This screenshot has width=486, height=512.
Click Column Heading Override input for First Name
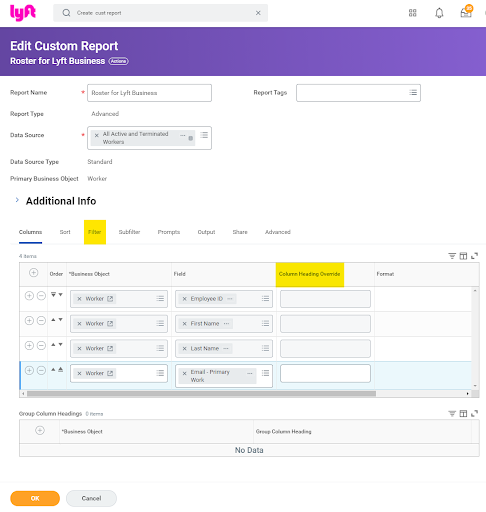[x=325, y=324]
